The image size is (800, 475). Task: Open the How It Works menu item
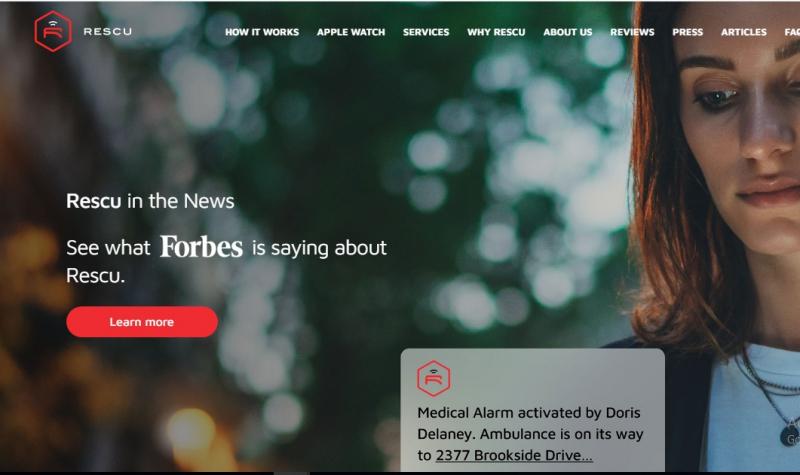[262, 32]
